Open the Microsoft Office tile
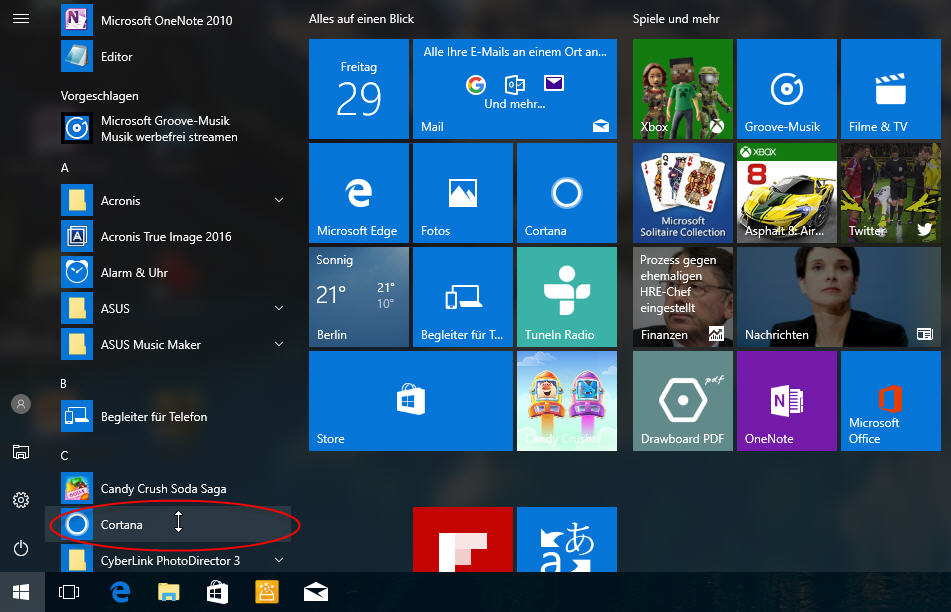951x612 pixels. [891, 401]
